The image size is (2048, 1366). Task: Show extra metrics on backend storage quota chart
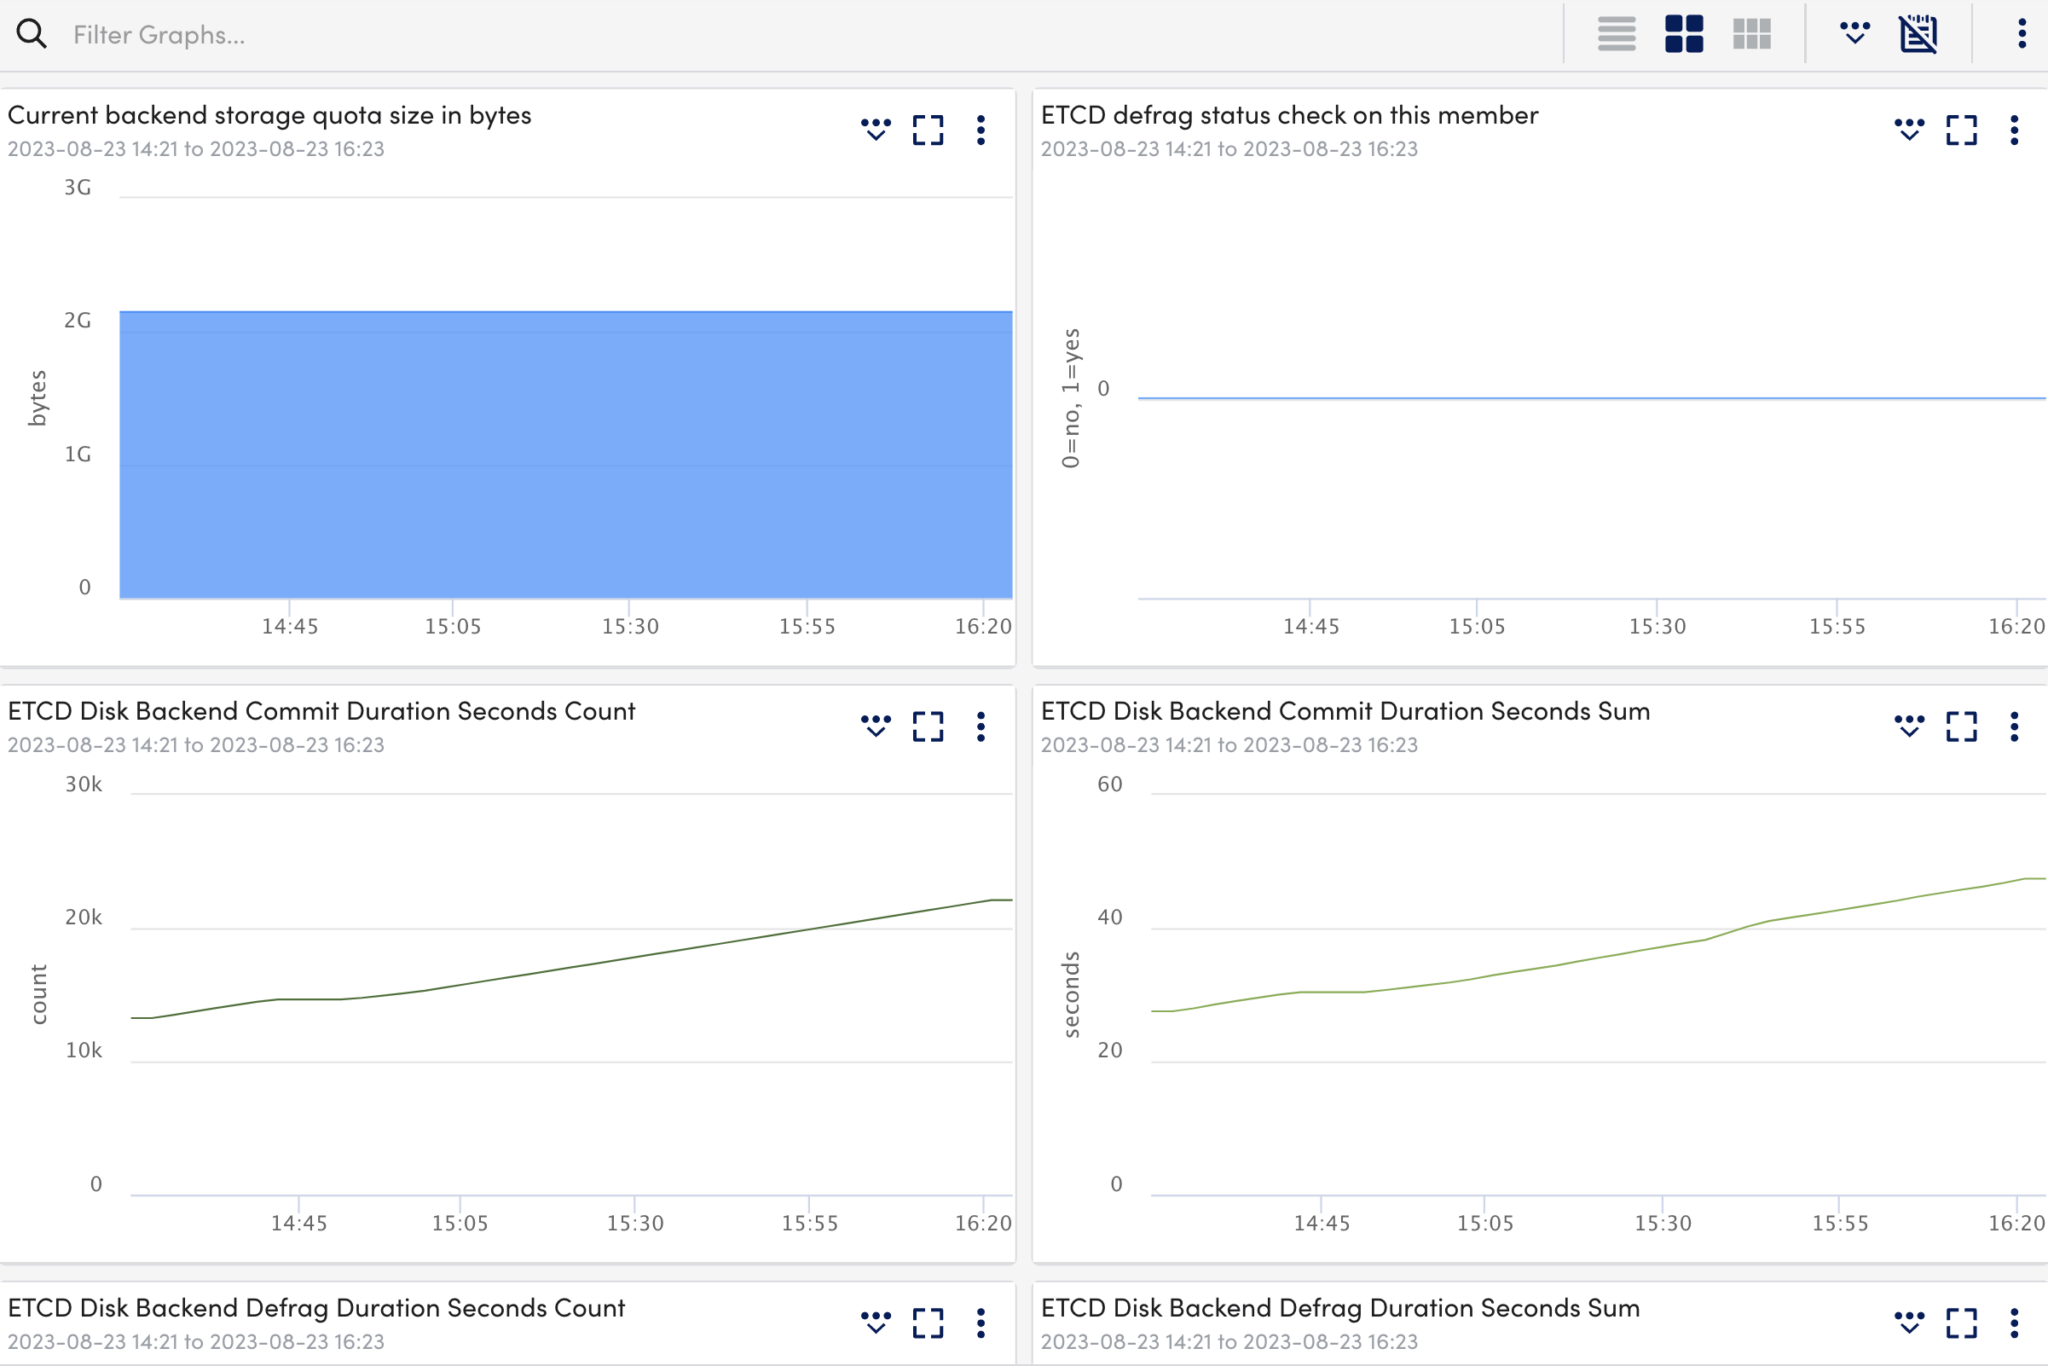[x=875, y=129]
